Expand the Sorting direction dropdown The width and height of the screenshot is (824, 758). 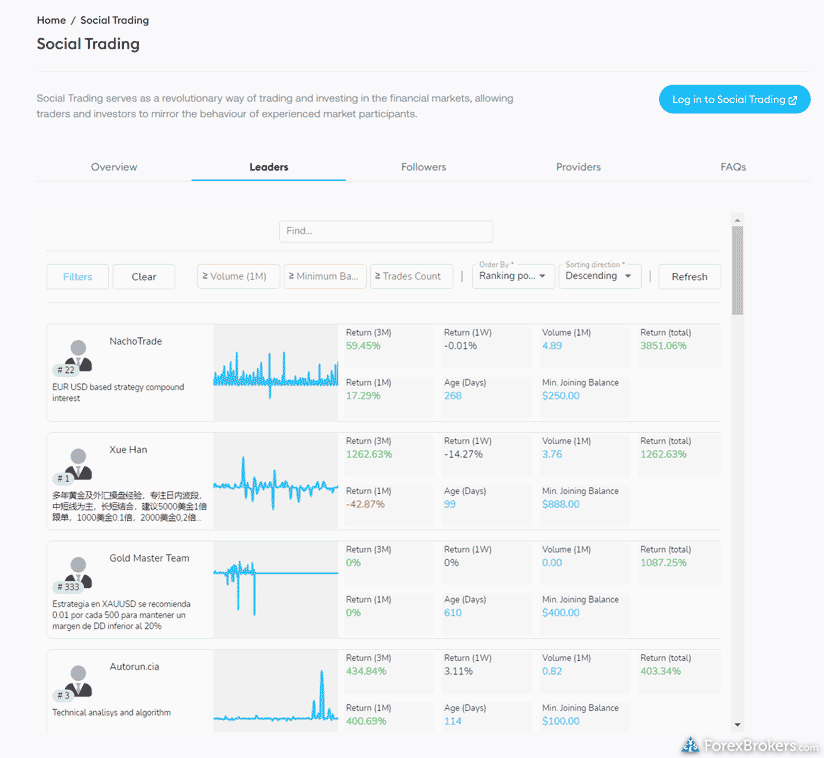[x=600, y=276]
